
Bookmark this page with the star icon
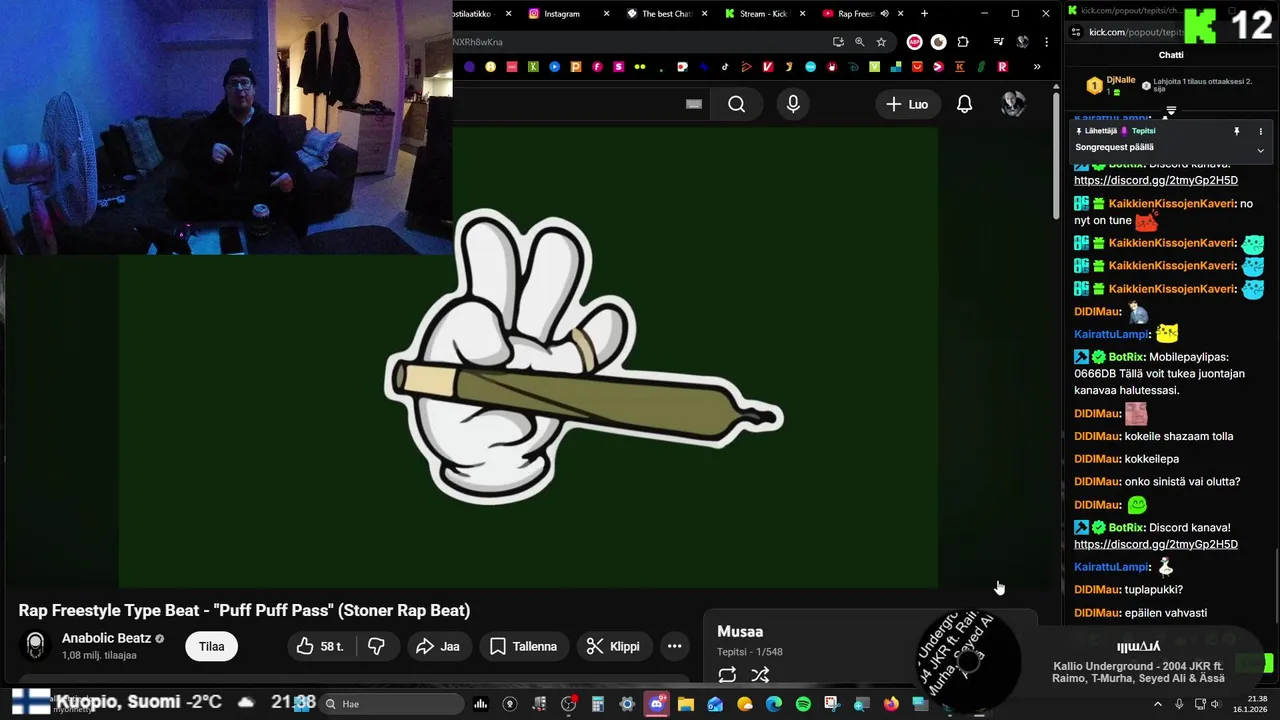click(x=881, y=42)
